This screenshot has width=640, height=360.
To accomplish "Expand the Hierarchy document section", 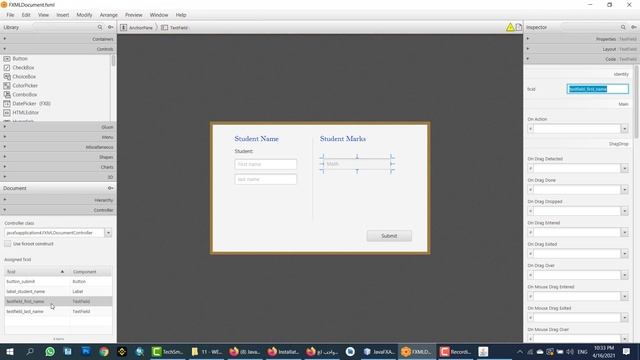I will point(58,200).
